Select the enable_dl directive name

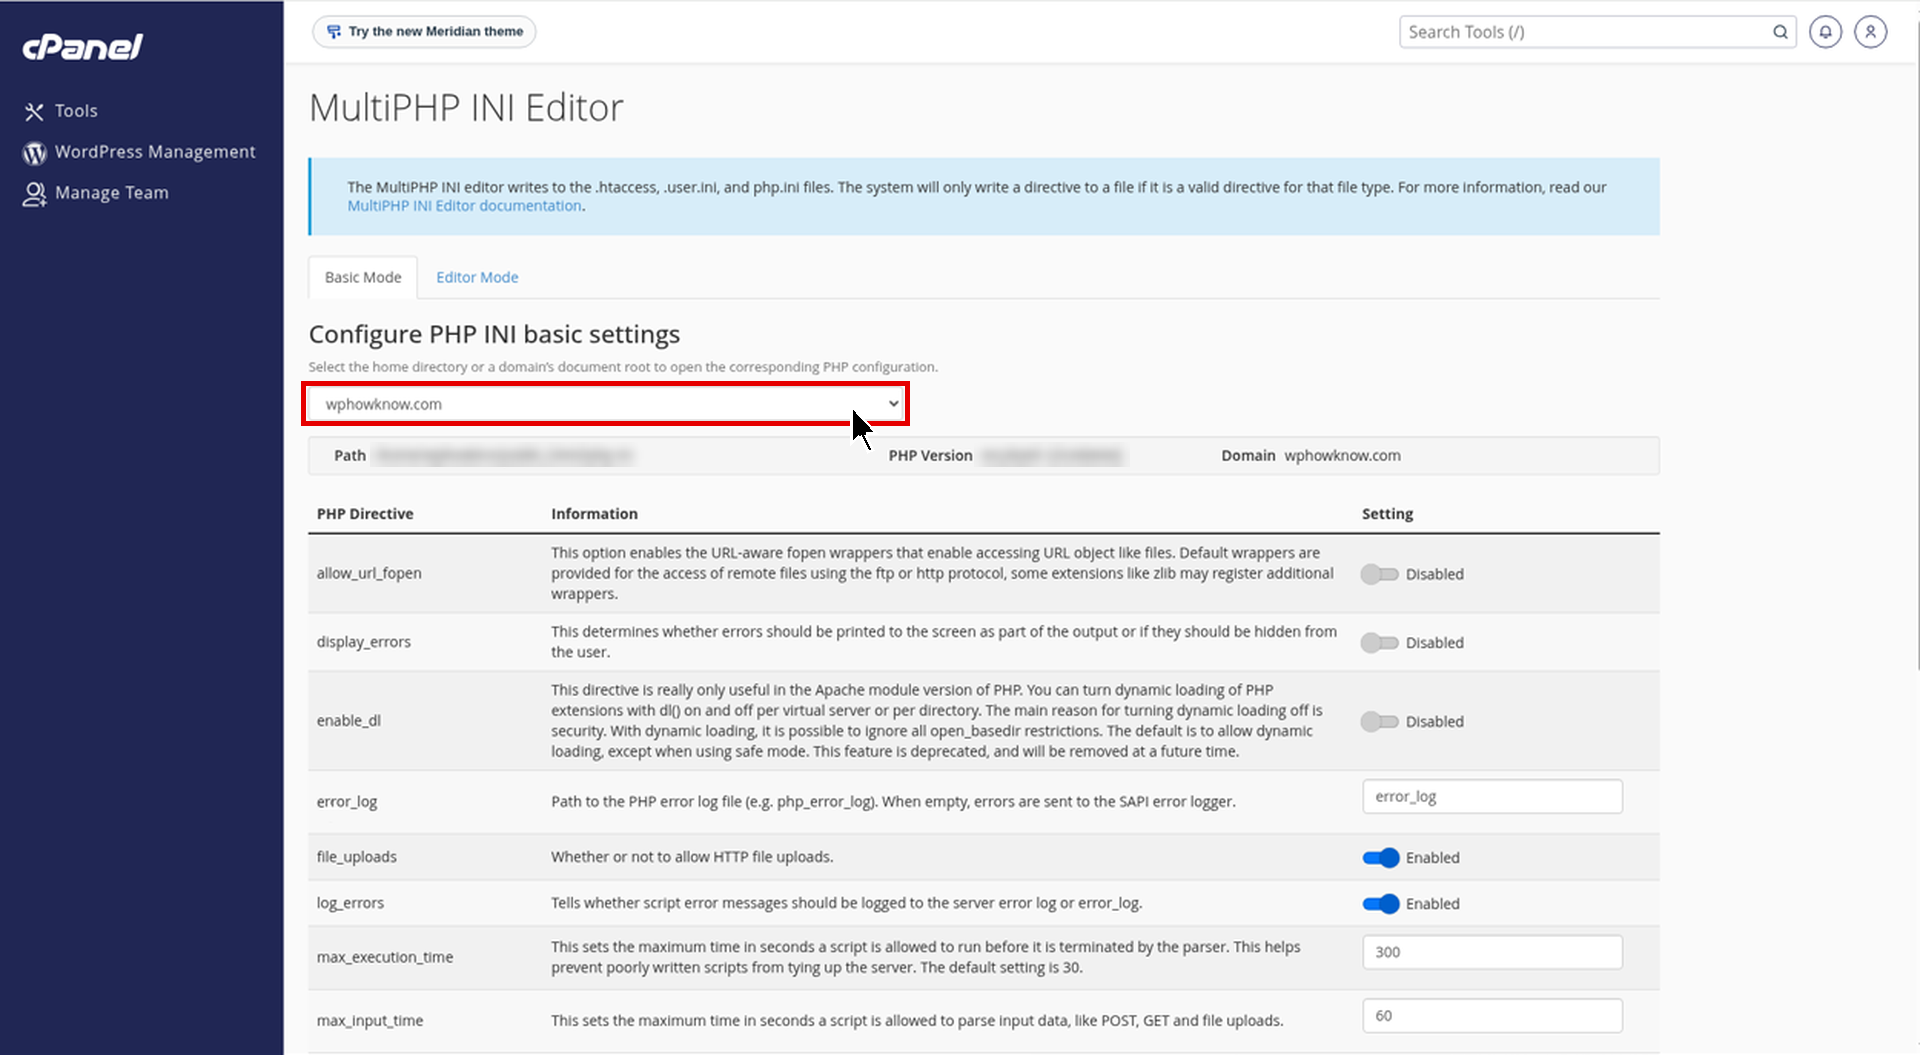[349, 720]
